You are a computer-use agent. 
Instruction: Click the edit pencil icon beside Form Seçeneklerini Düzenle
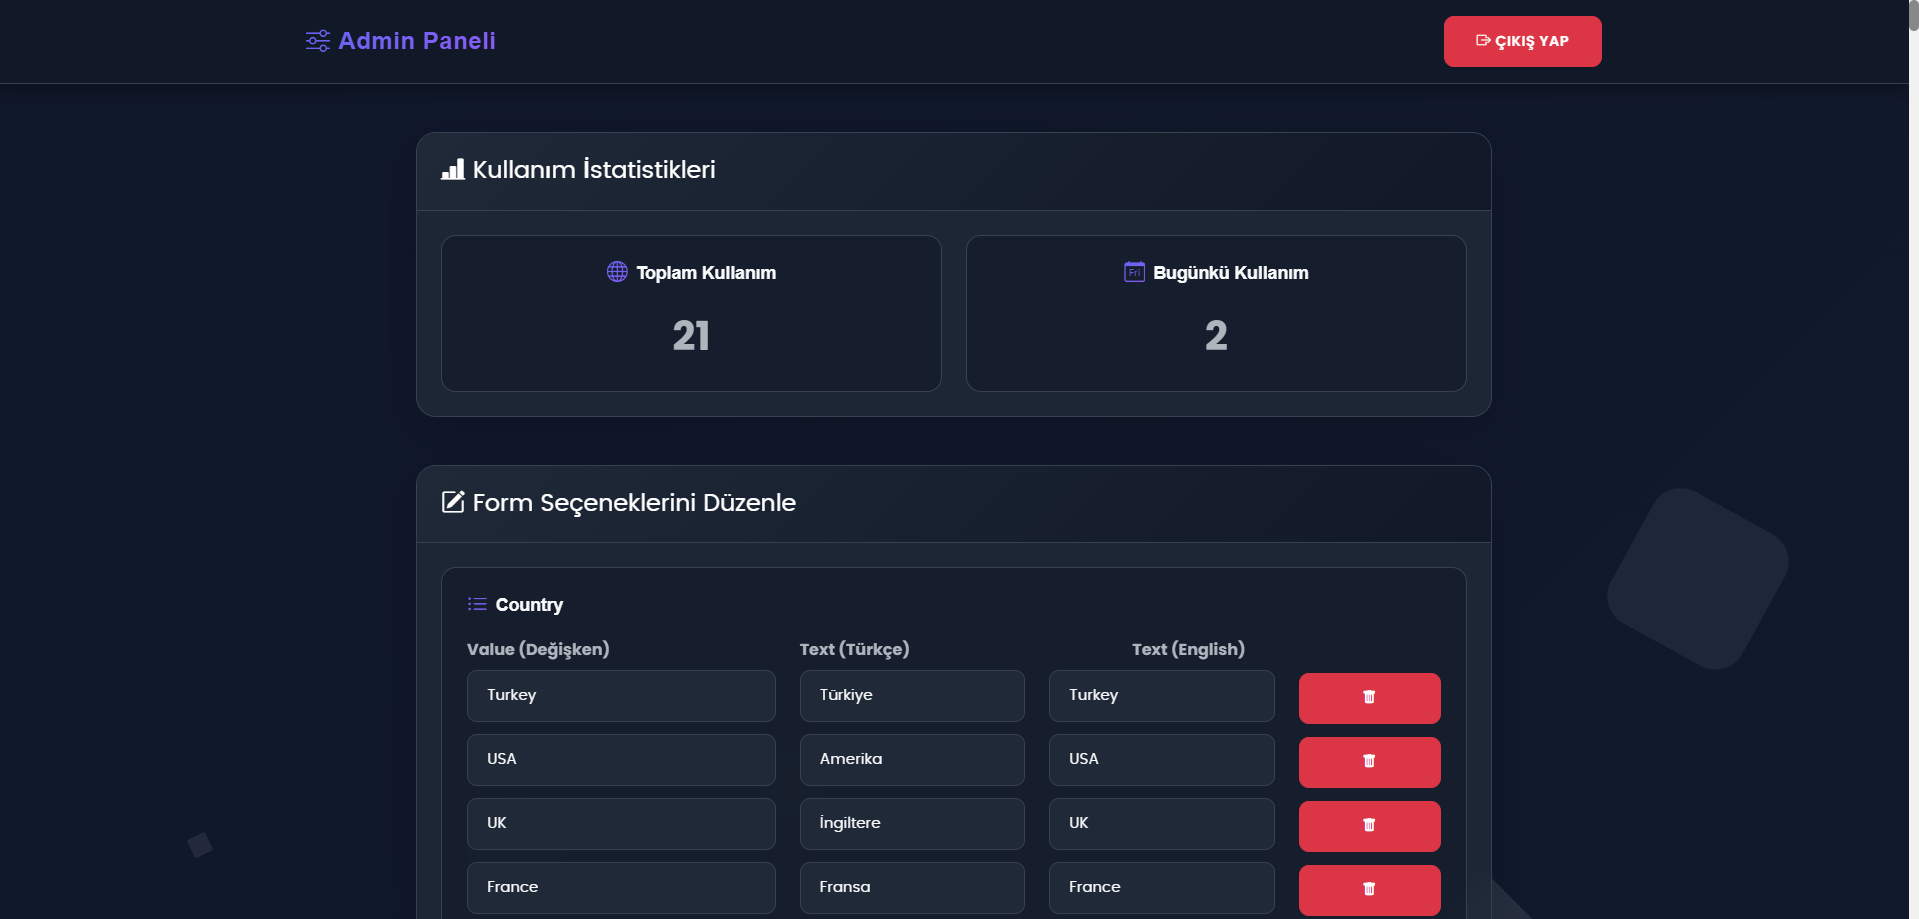(x=453, y=502)
